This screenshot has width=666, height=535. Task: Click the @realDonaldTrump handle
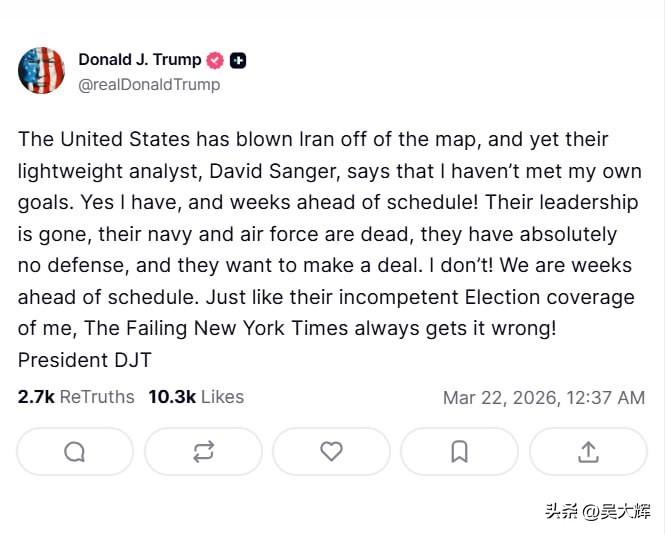(x=149, y=84)
